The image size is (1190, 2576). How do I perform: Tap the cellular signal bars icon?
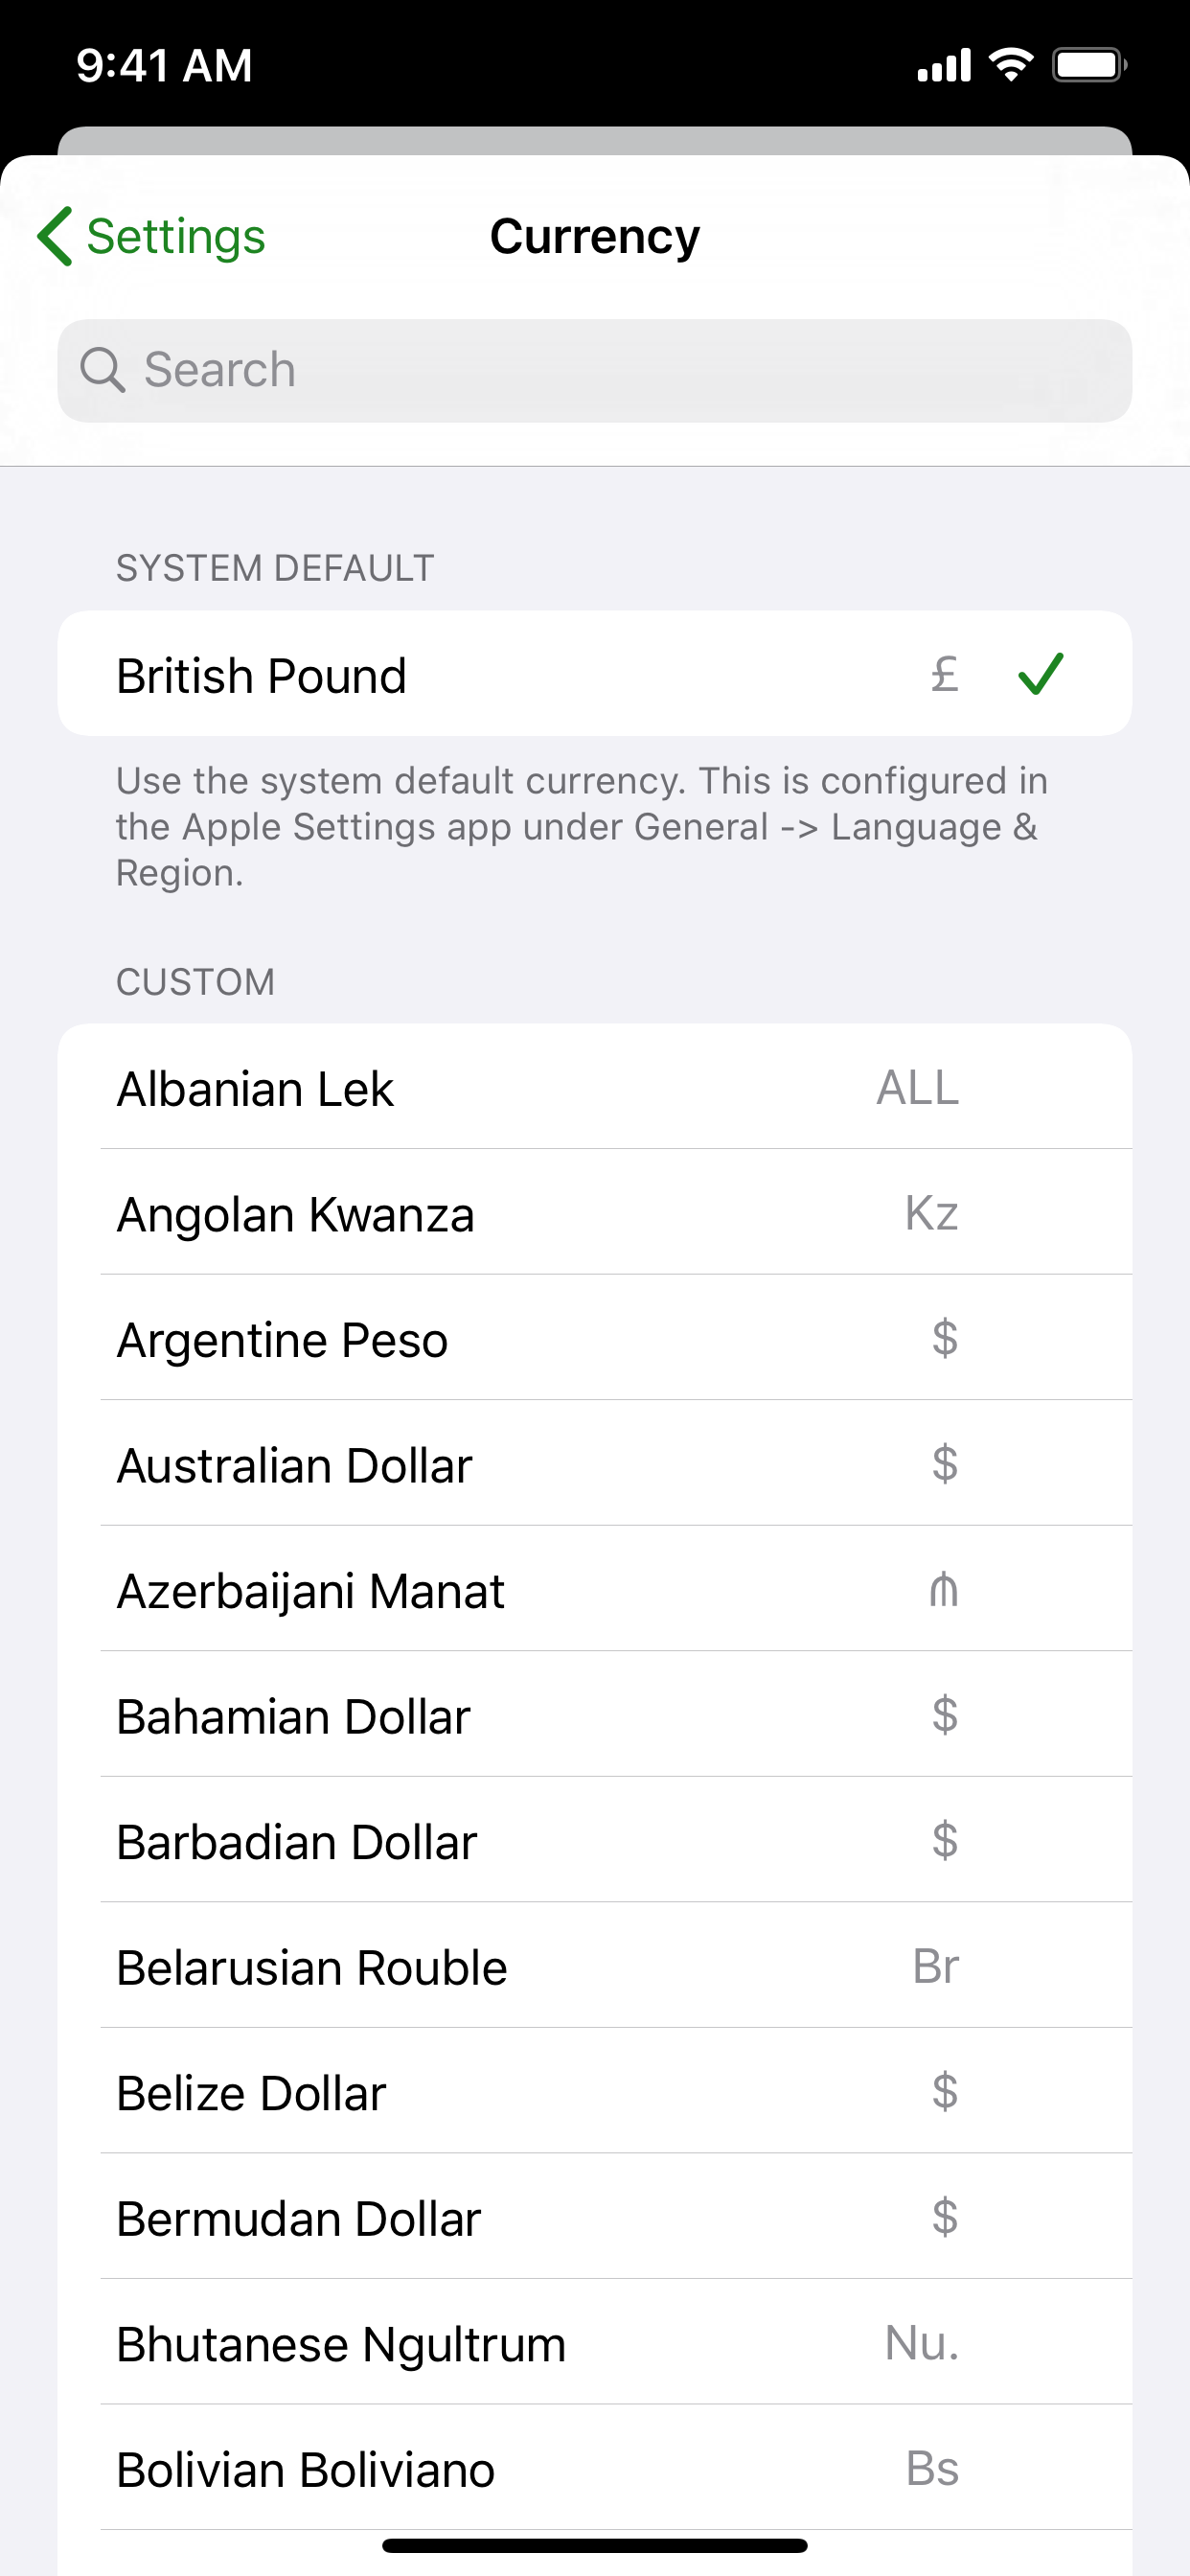click(944, 65)
